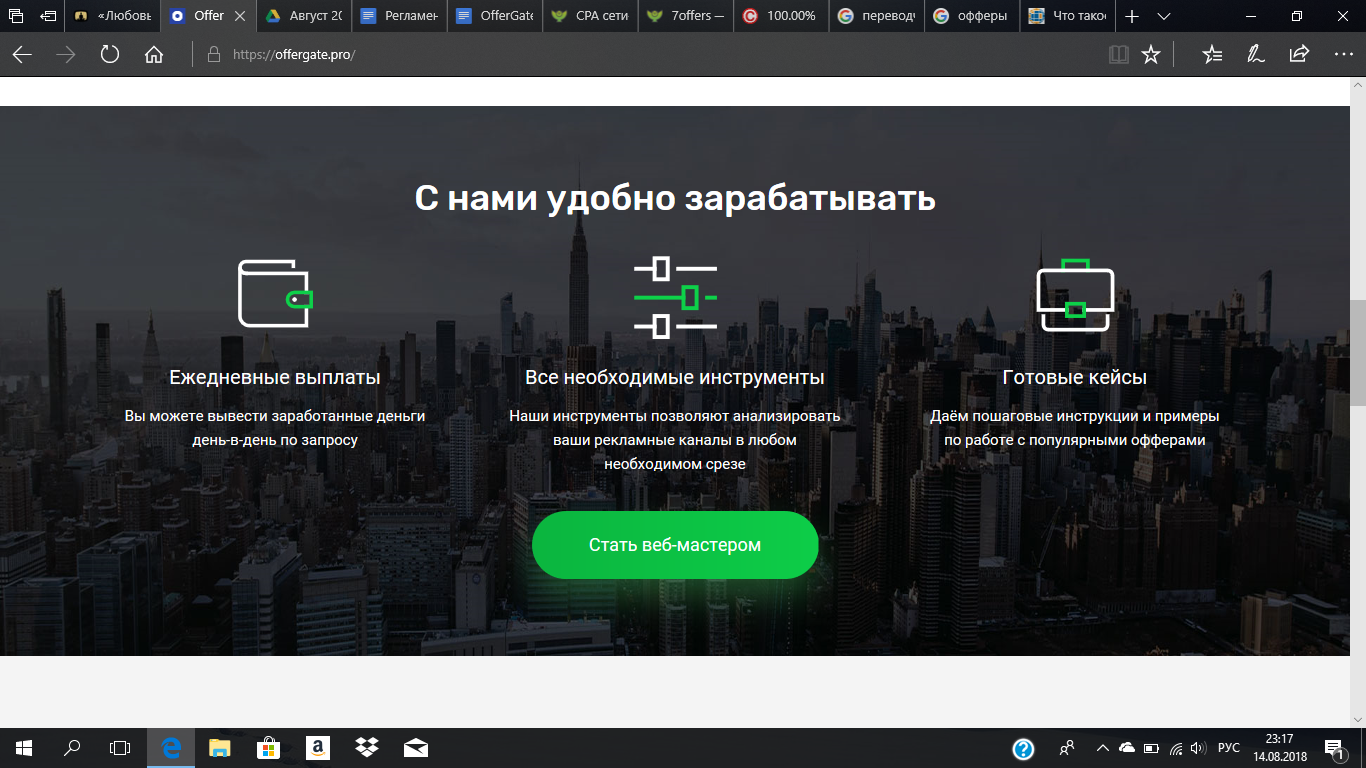Image resolution: width=1366 pixels, height=768 pixels.
Task: Open the Favorites hub
Action: 1211,54
